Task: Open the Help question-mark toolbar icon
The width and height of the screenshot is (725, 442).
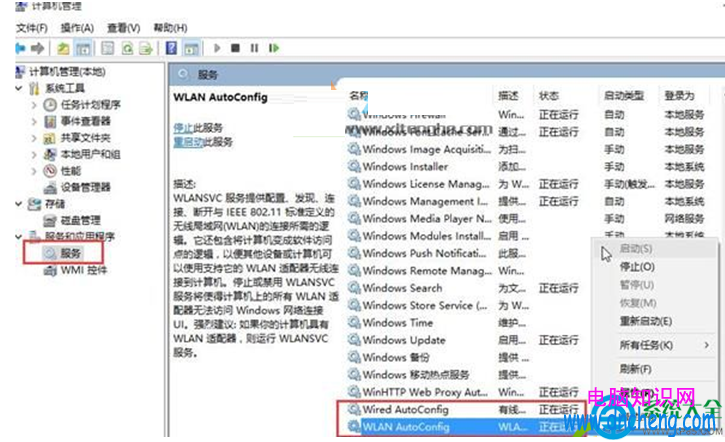Action: (171, 48)
